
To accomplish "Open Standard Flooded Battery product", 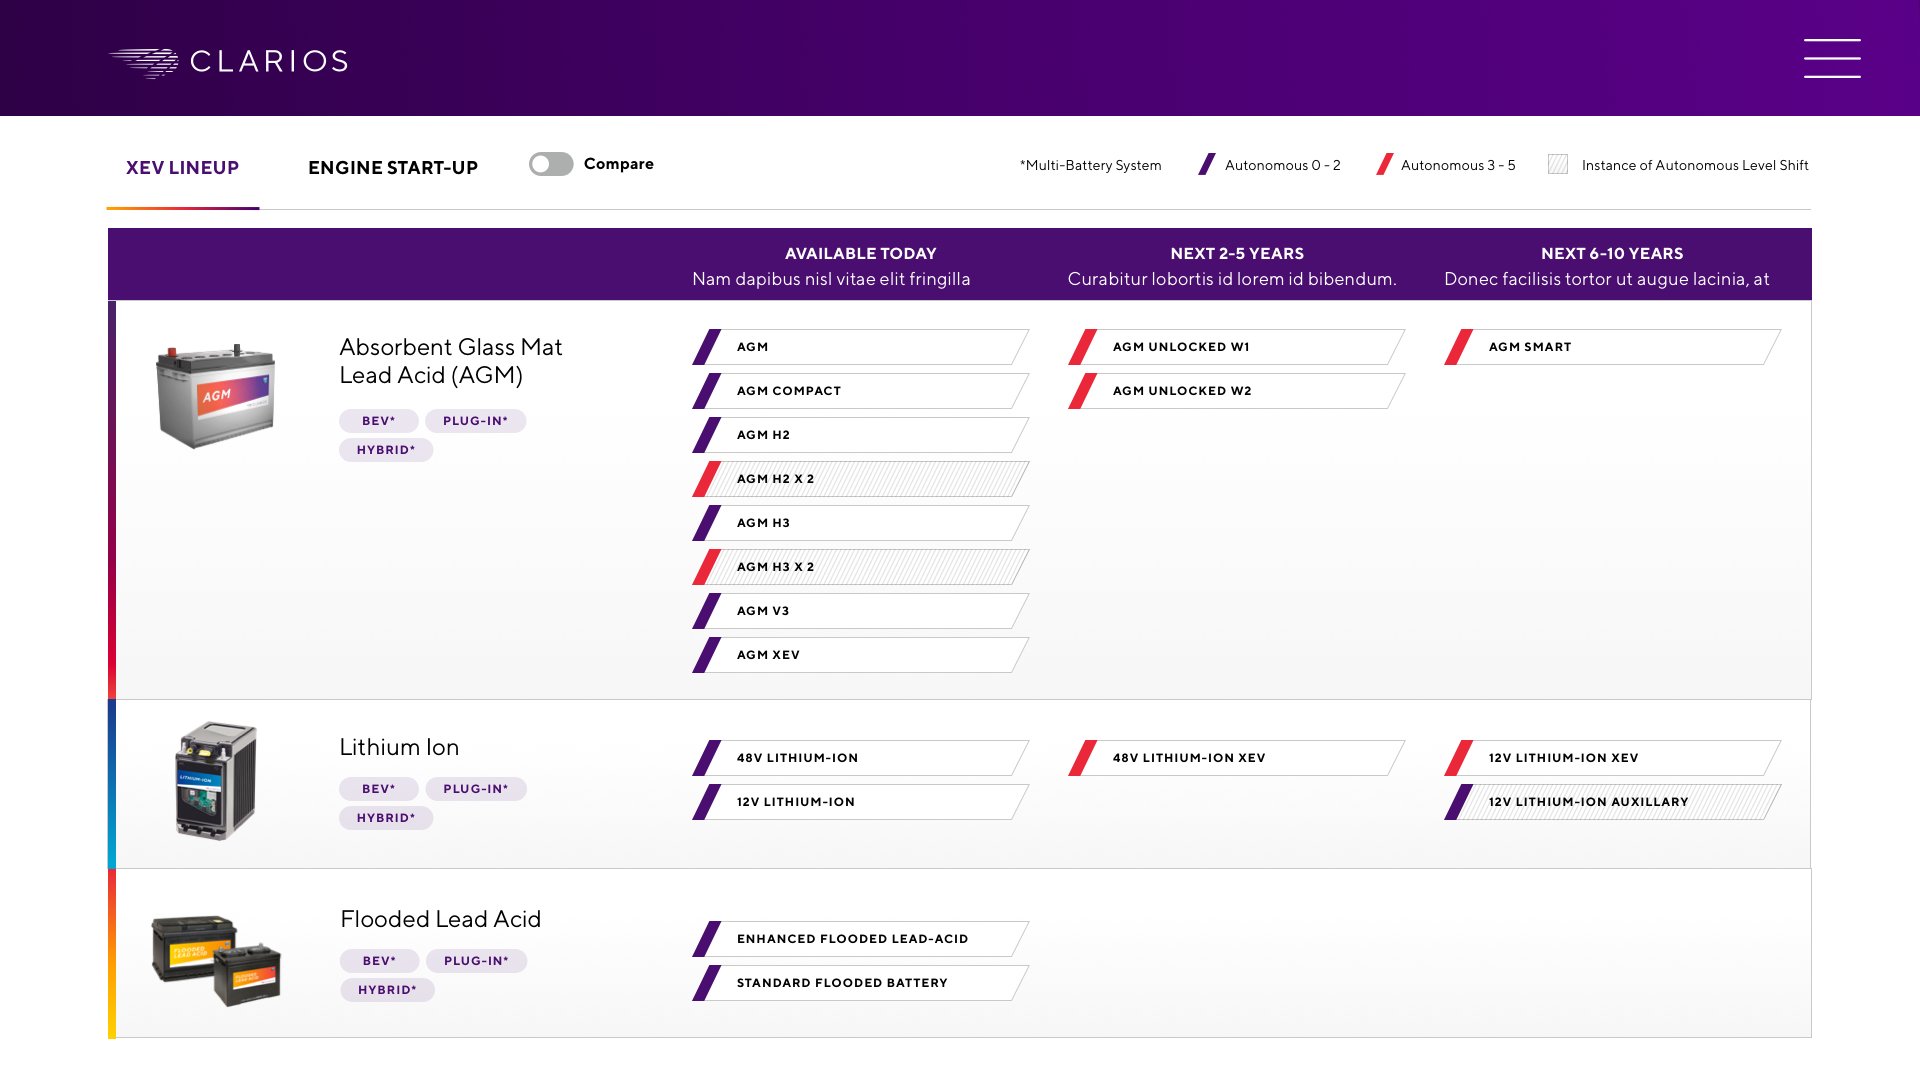I will click(860, 983).
